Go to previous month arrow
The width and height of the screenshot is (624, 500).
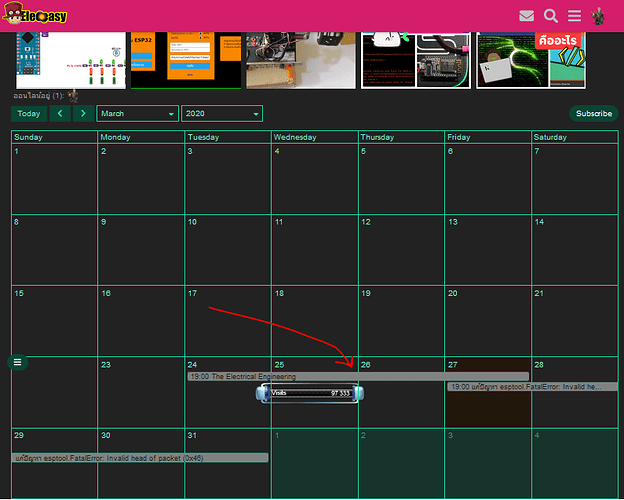pyautogui.click(x=60, y=113)
